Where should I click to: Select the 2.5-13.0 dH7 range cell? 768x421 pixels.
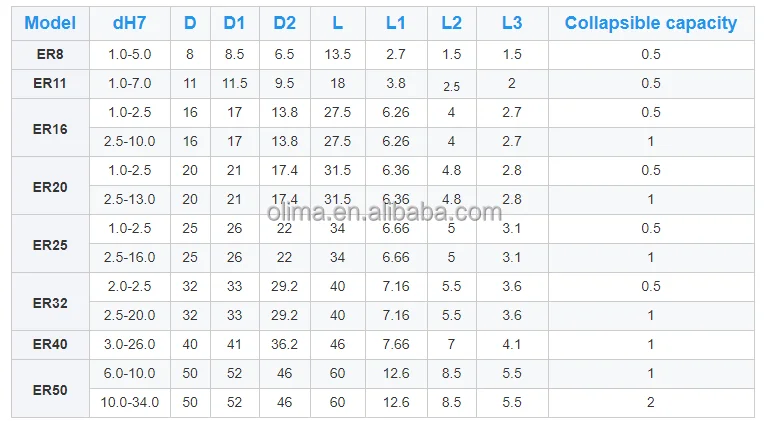129,199
